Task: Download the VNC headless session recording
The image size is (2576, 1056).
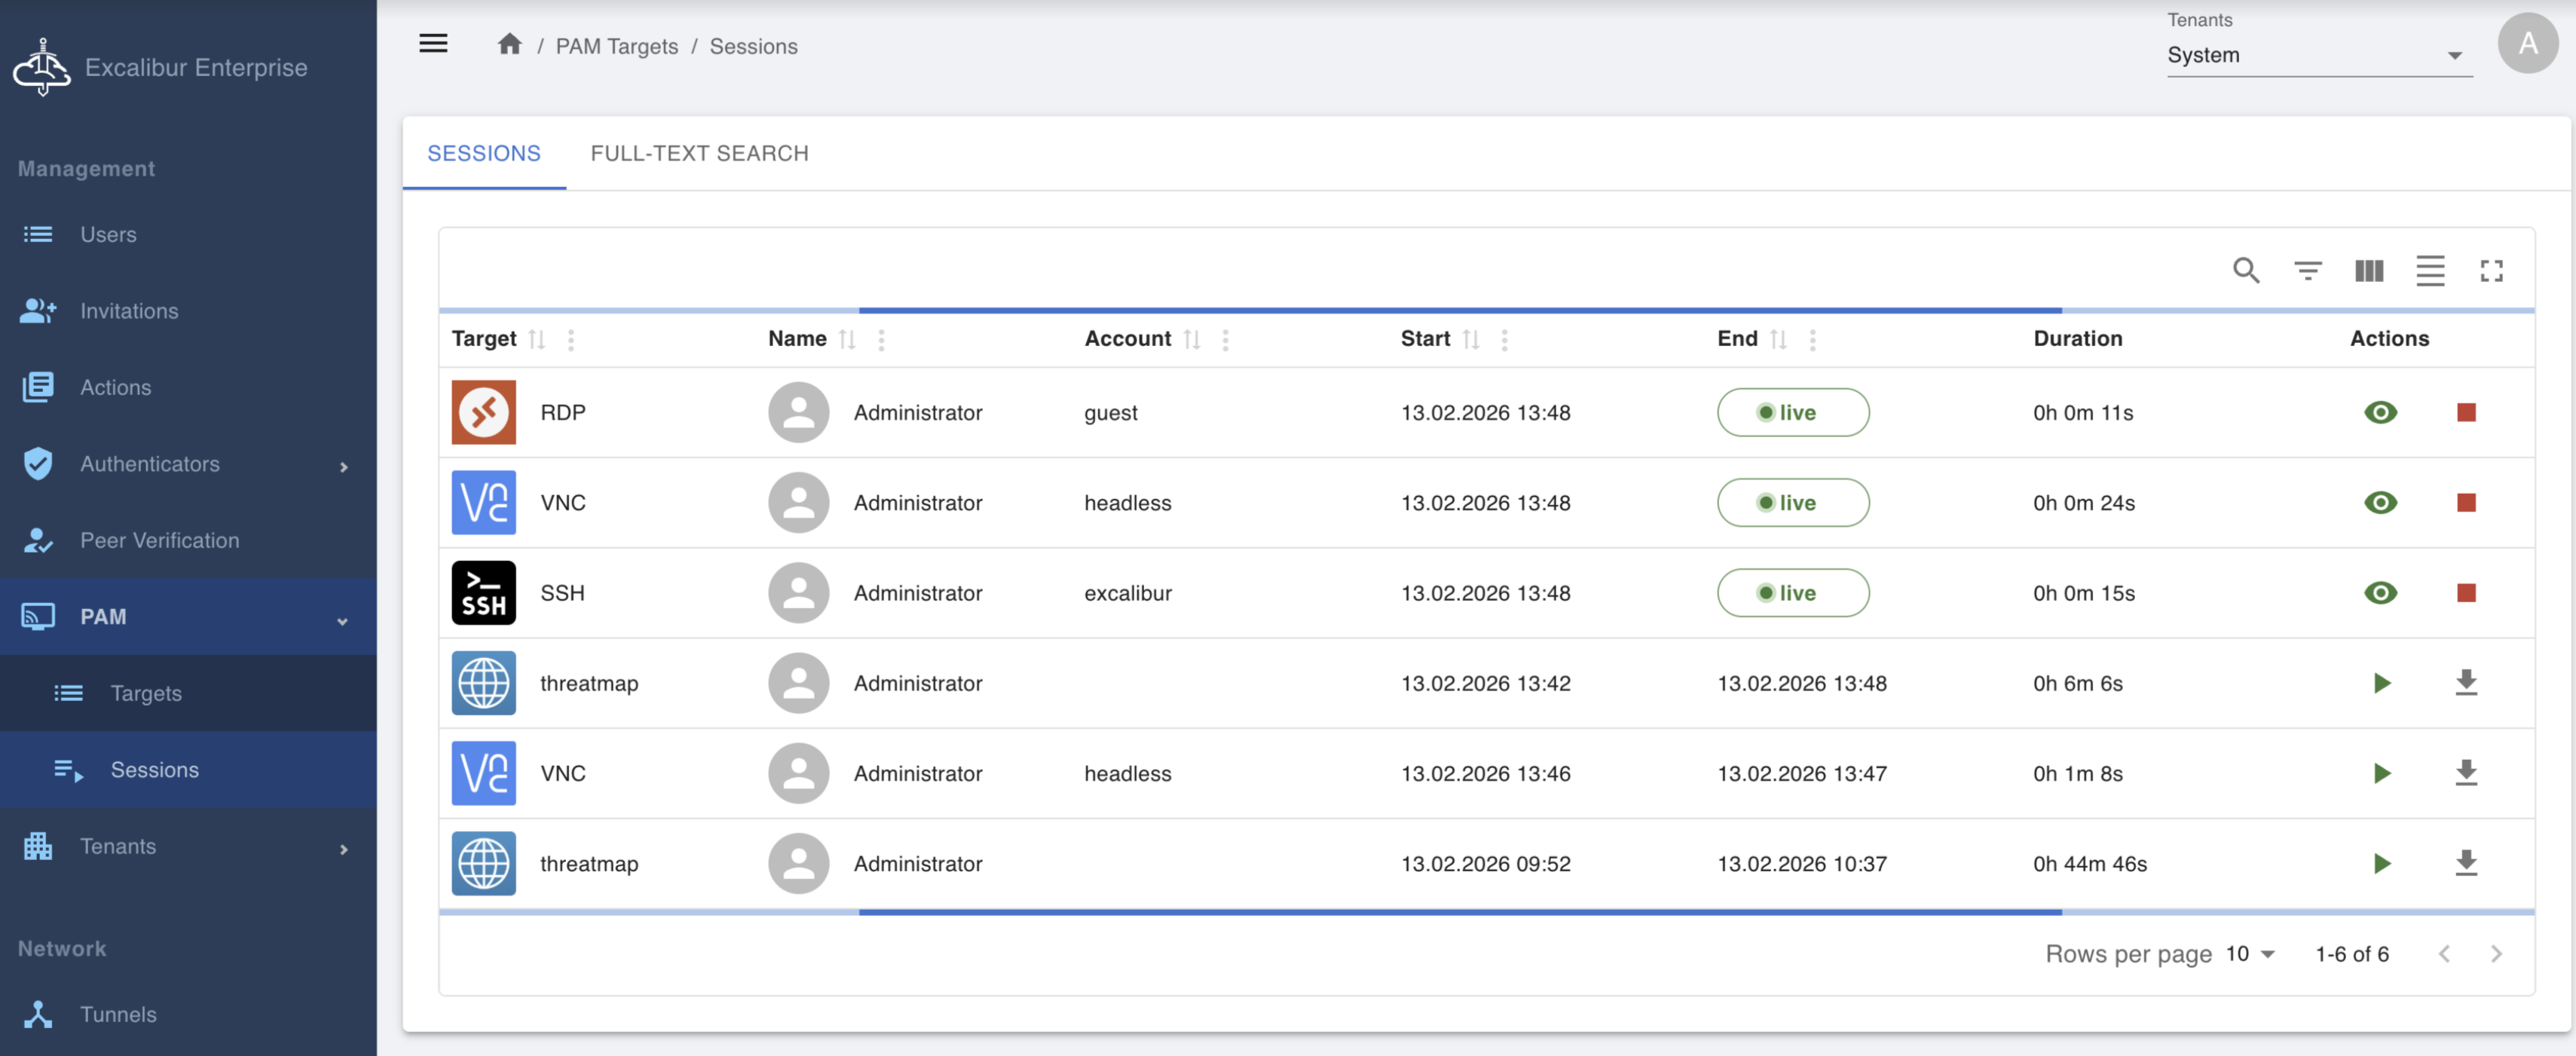Action: 2466,773
